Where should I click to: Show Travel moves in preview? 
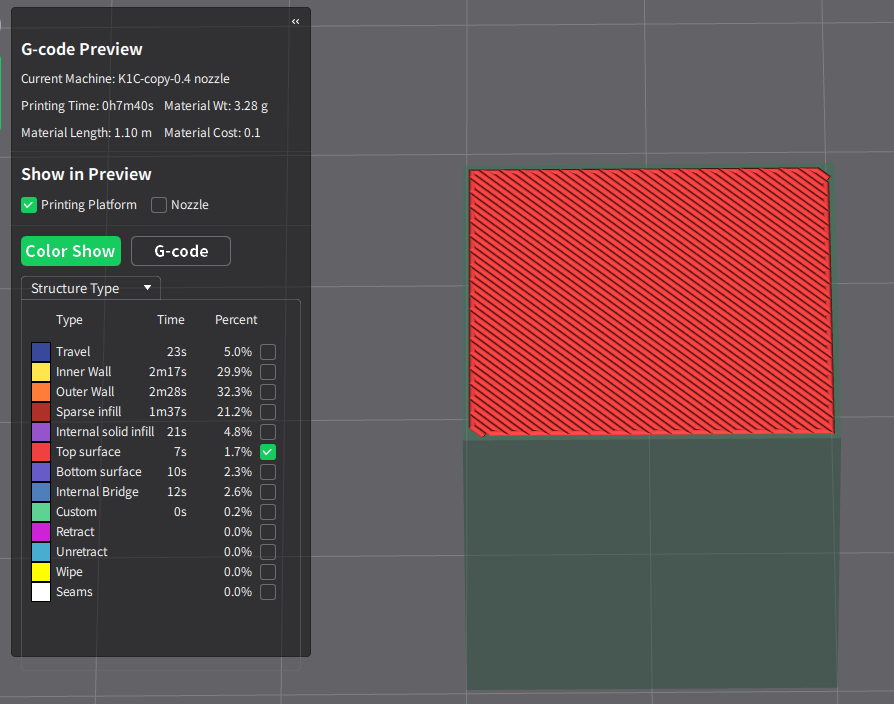268,352
